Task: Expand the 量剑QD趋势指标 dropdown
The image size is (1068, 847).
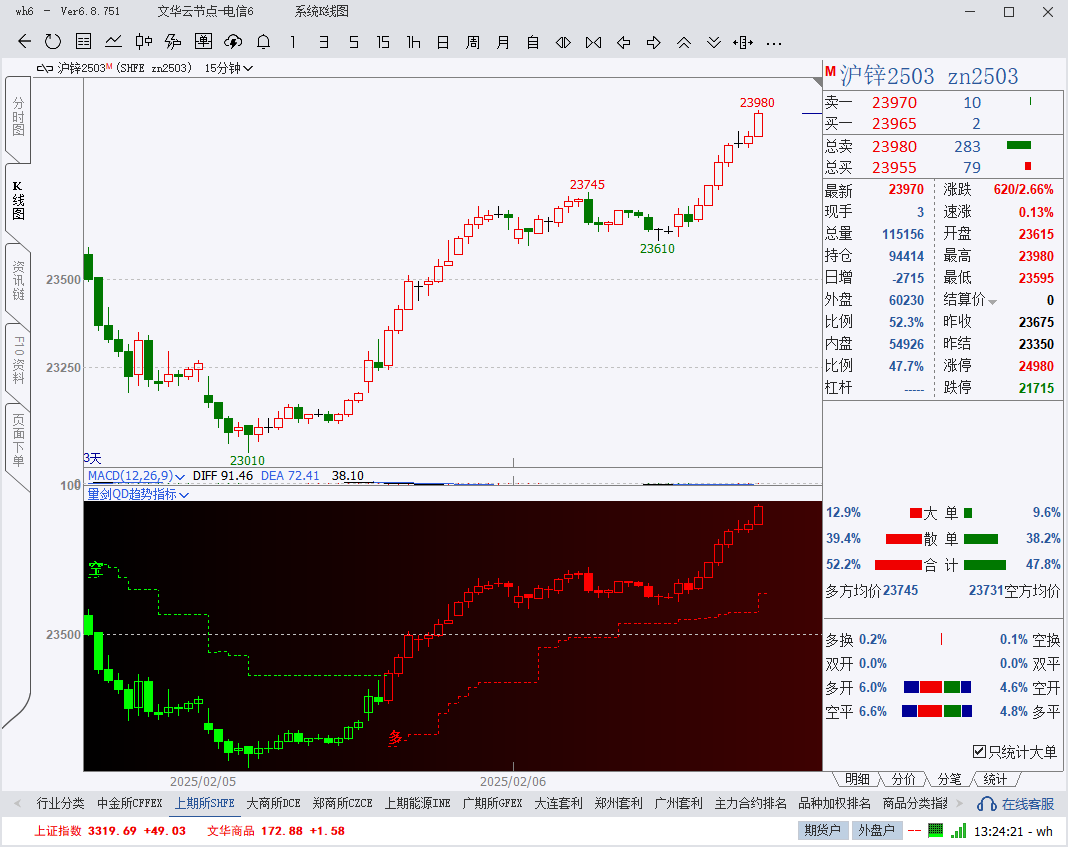Action: 184,494
